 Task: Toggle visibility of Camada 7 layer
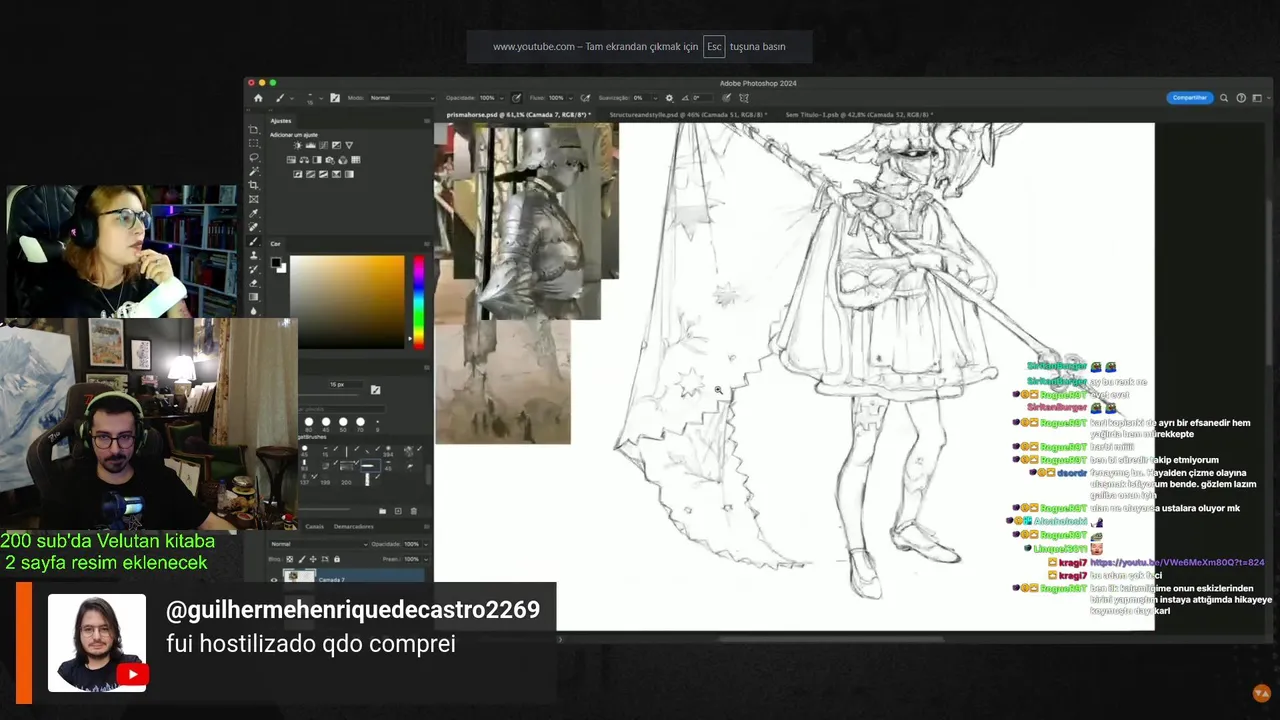coord(274,580)
